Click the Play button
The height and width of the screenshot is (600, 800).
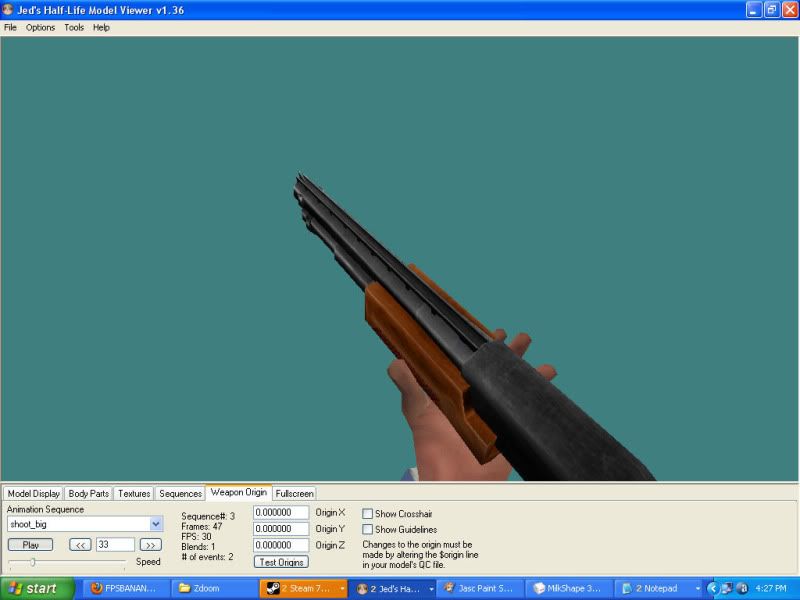click(31, 545)
